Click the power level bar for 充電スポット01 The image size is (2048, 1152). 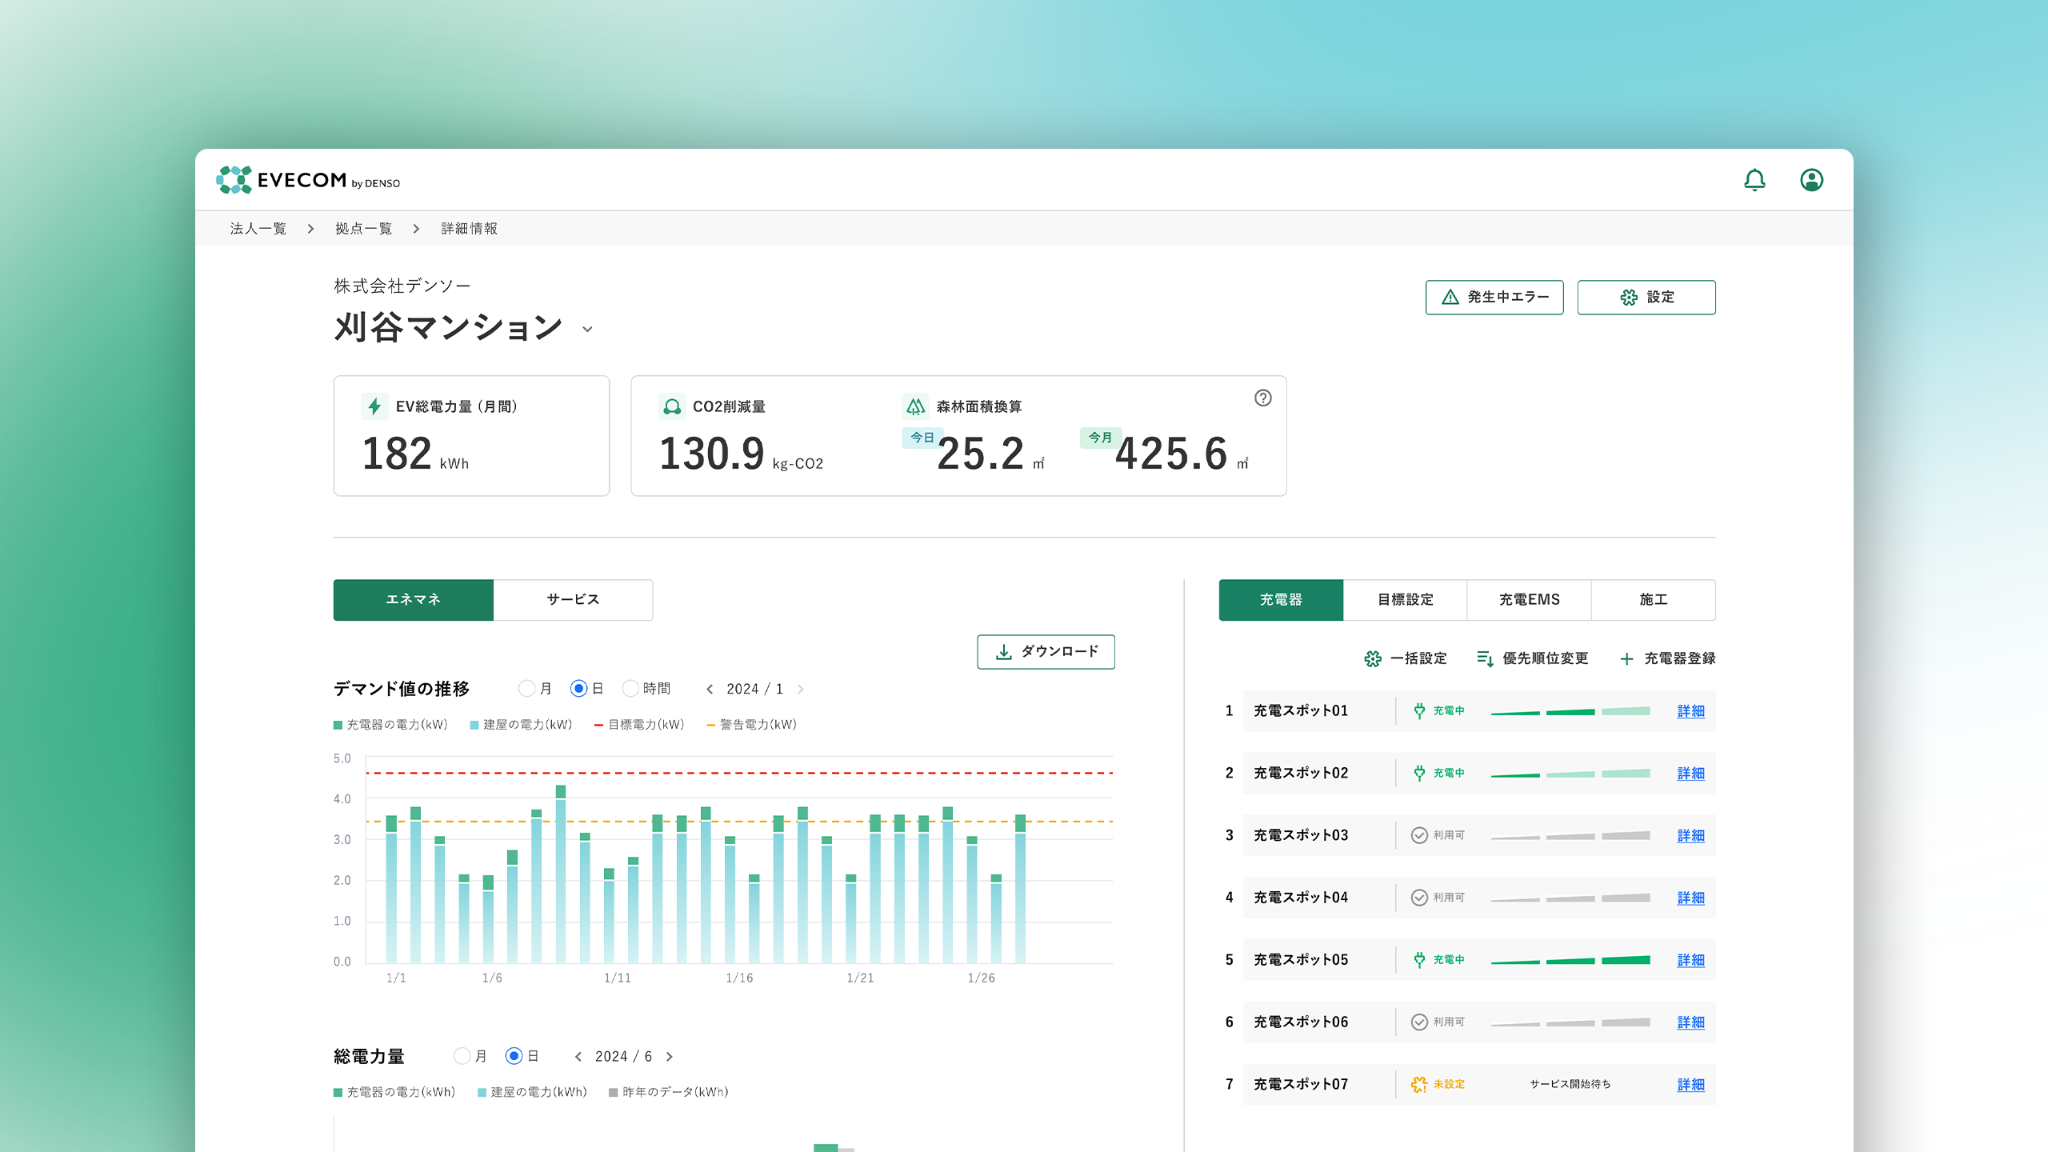pos(1570,711)
